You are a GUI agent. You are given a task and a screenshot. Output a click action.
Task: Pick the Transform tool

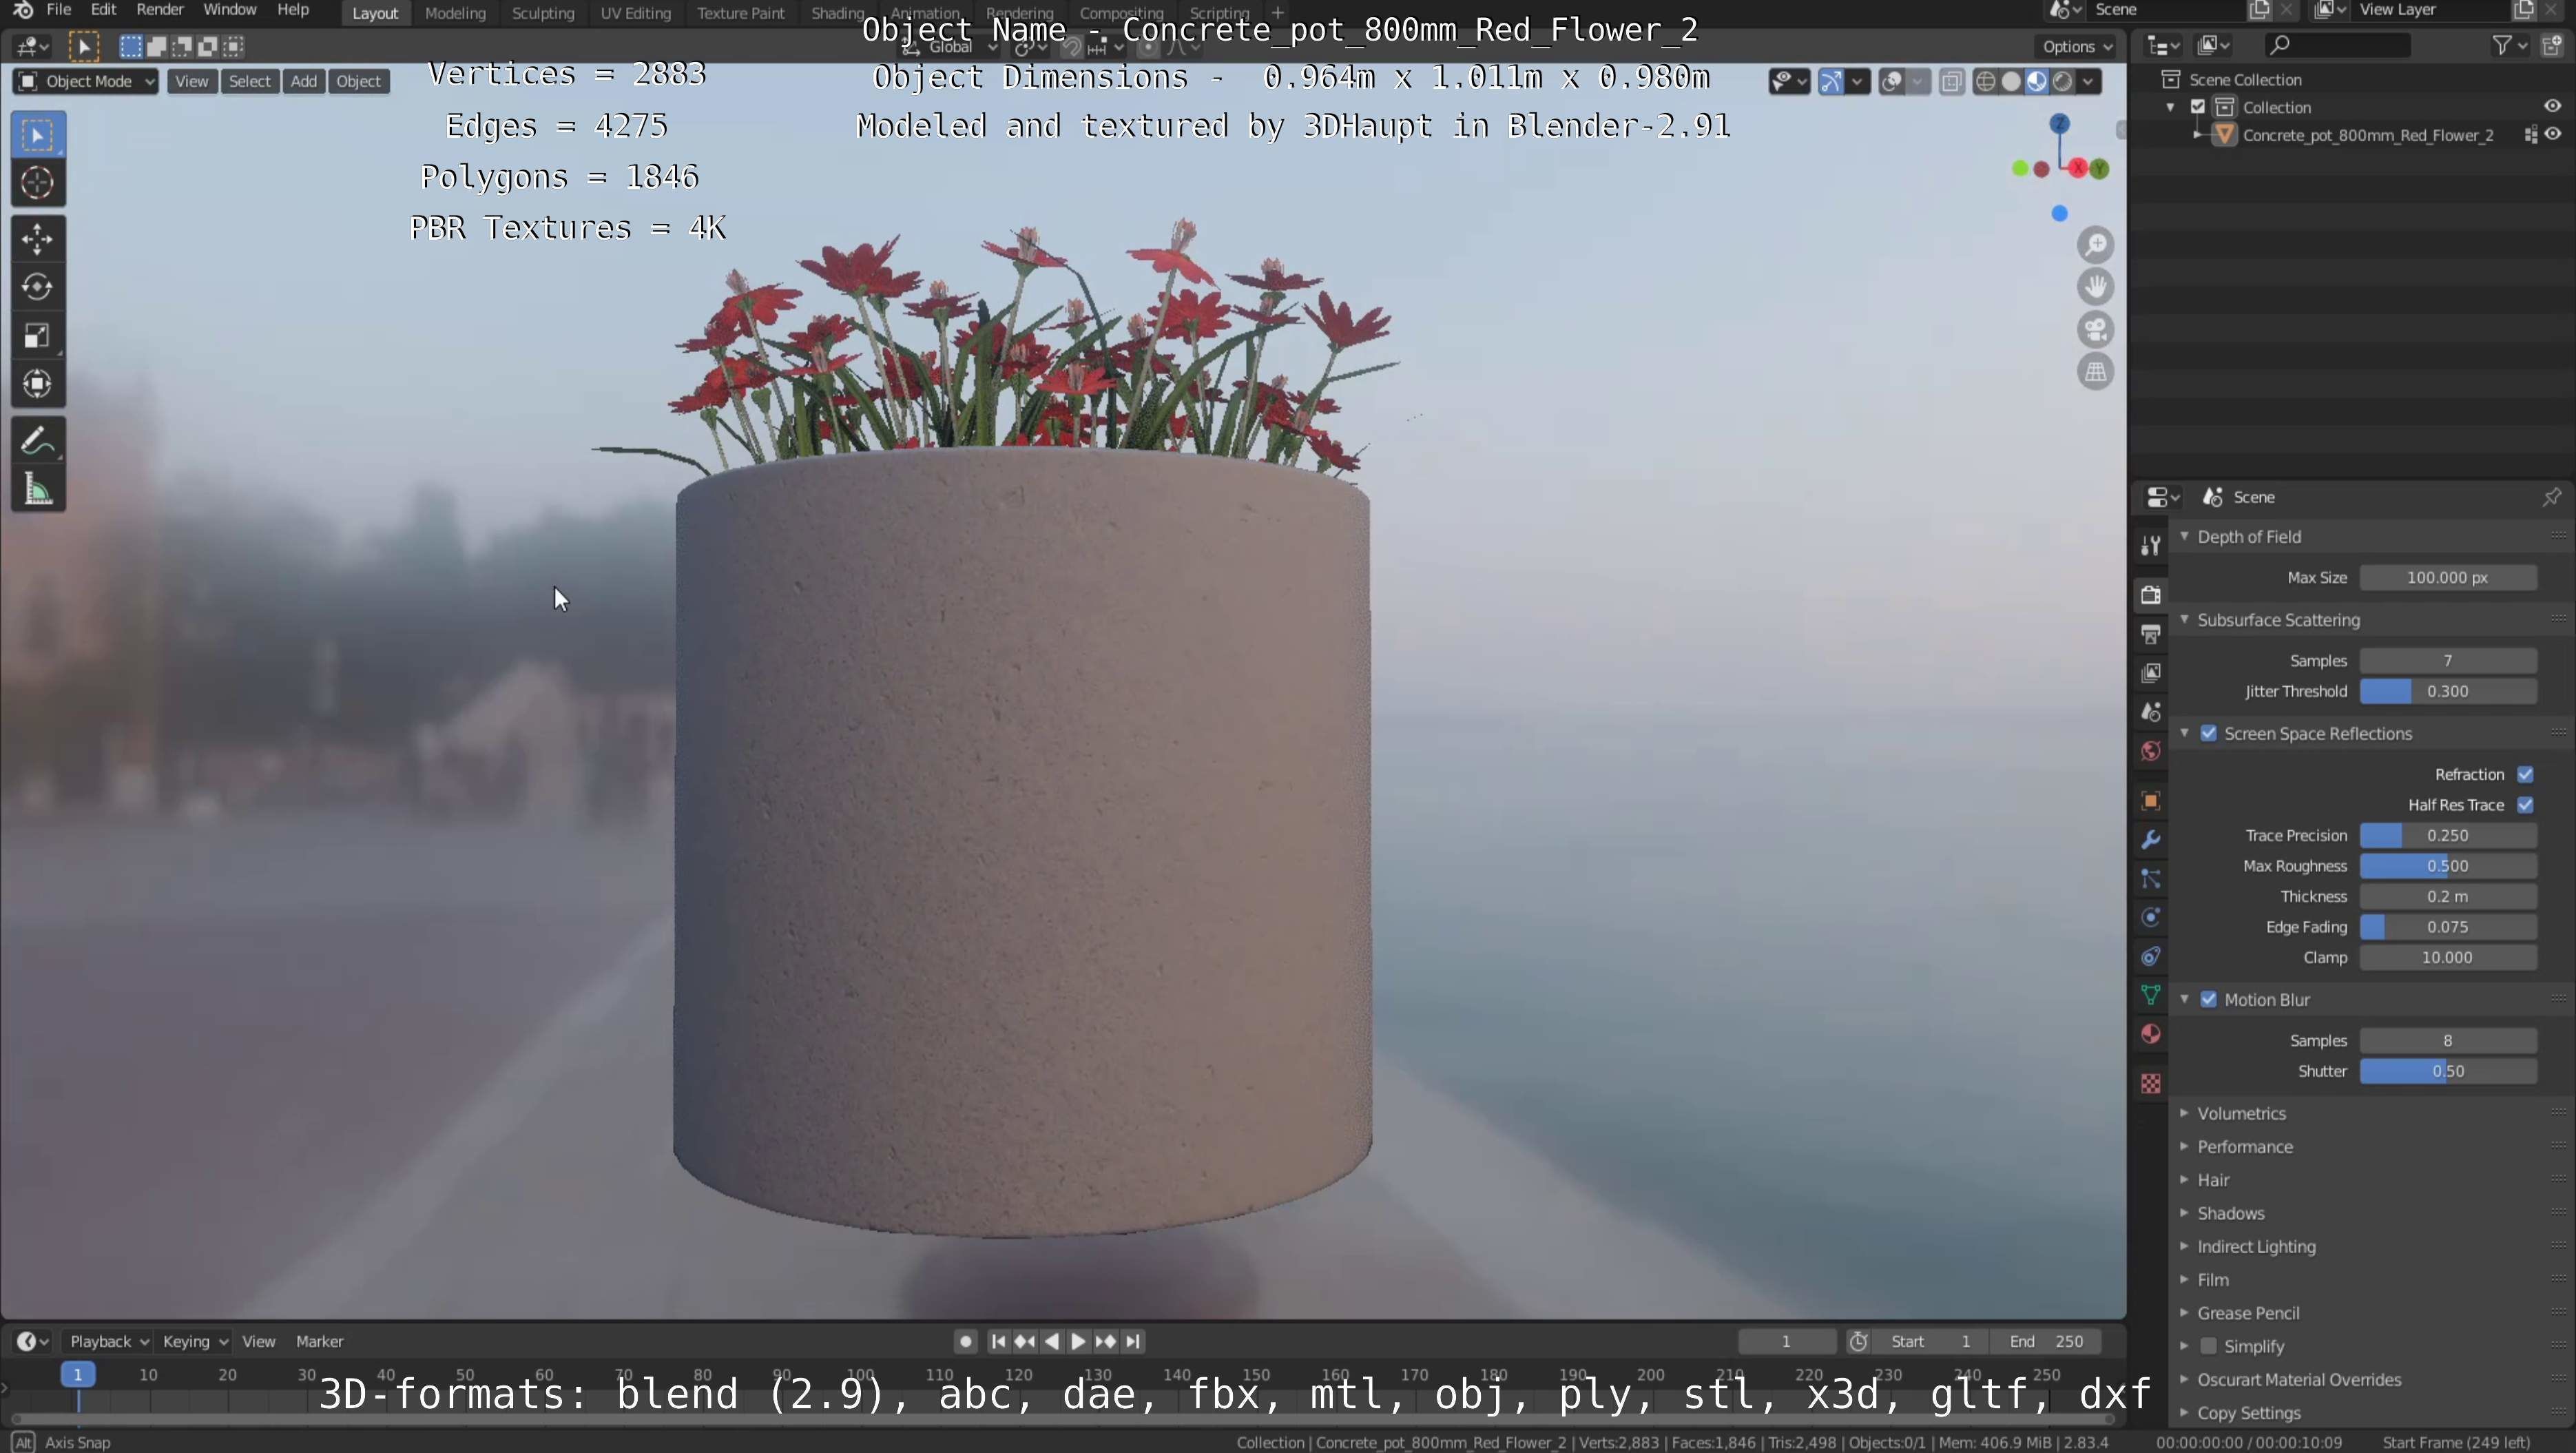38,384
